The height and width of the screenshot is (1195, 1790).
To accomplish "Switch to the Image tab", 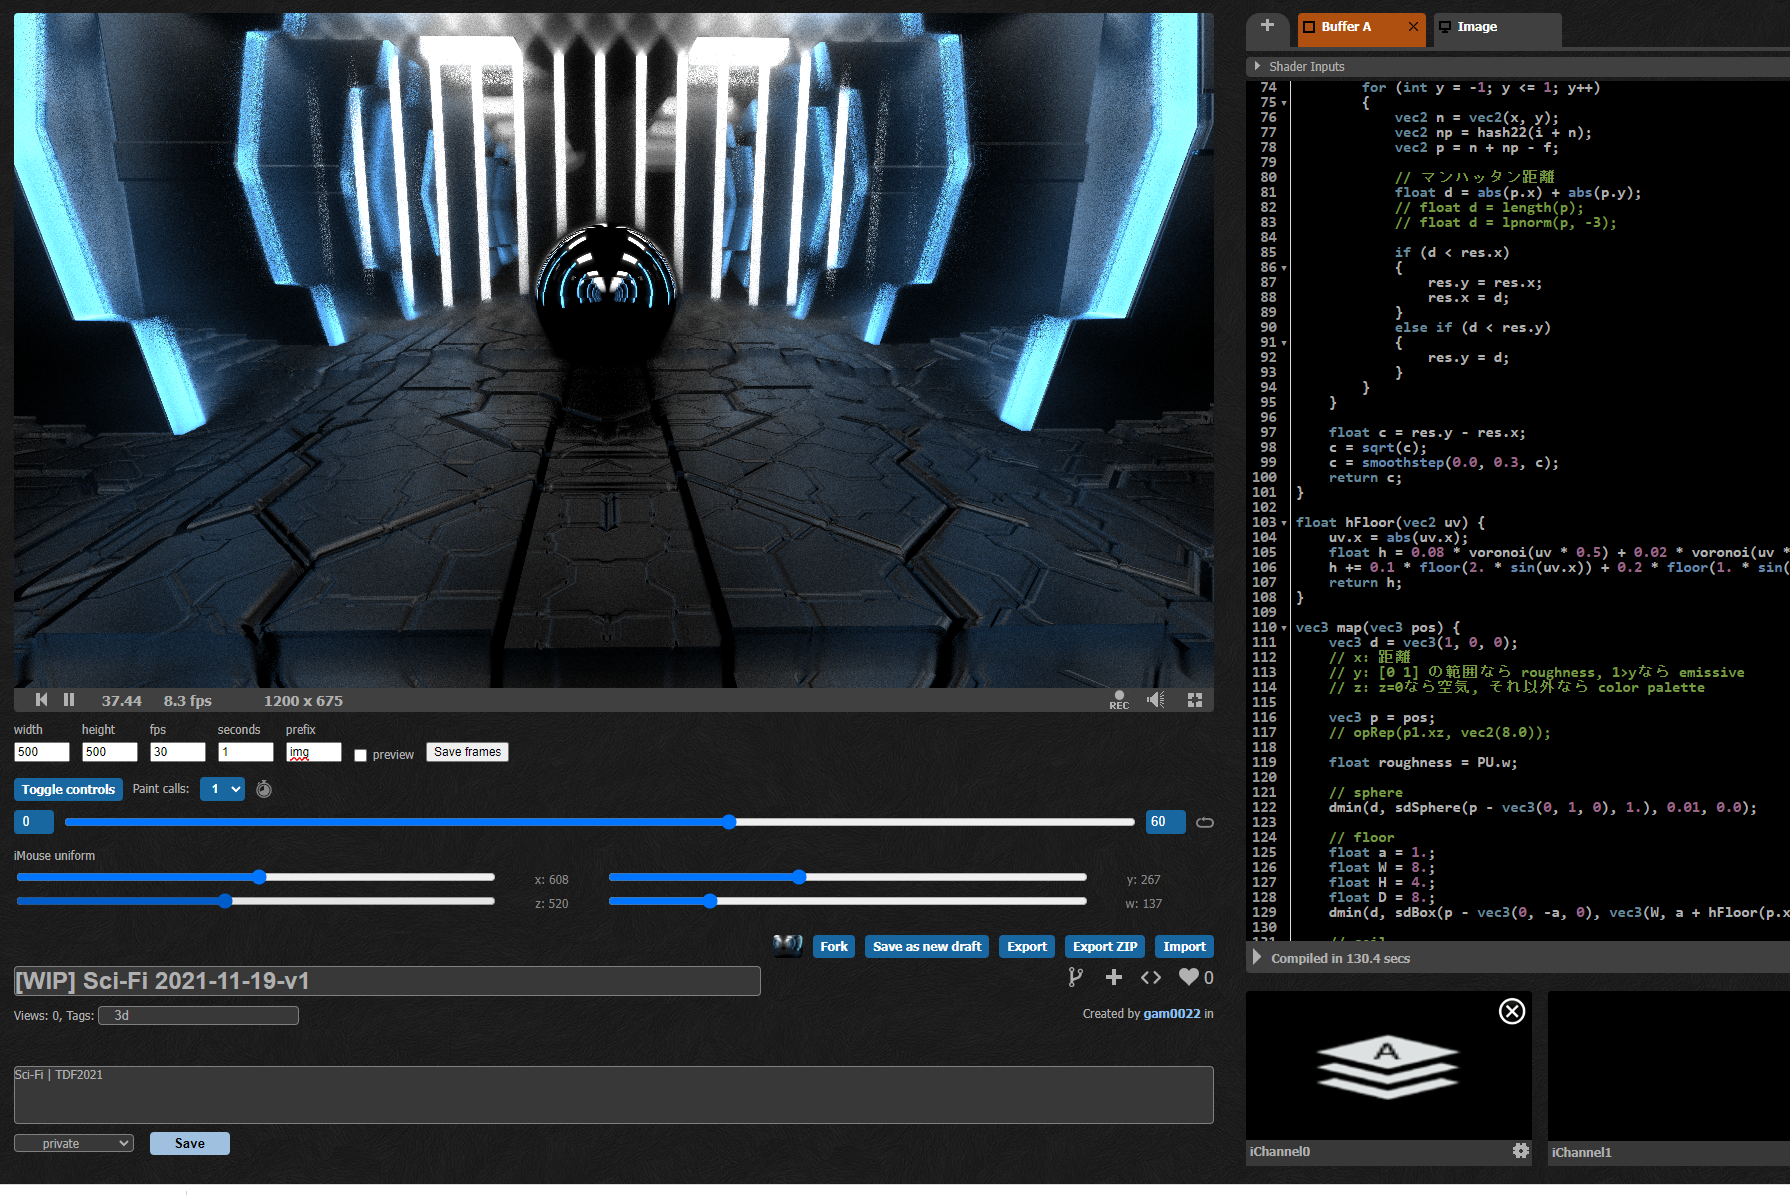I will pos(1476,27).
